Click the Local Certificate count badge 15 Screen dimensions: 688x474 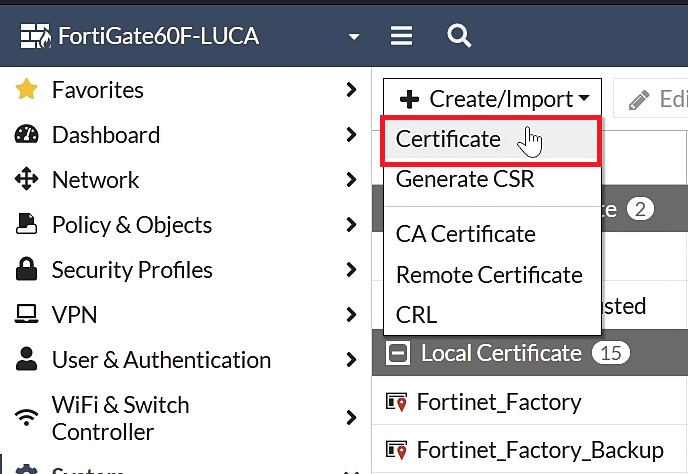pos(611,353)
